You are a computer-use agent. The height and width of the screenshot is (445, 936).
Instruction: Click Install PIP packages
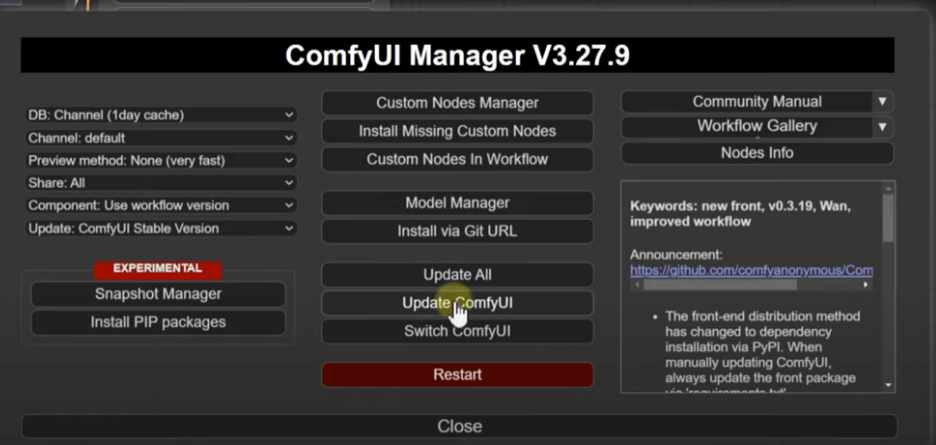(x=158, y=322)
